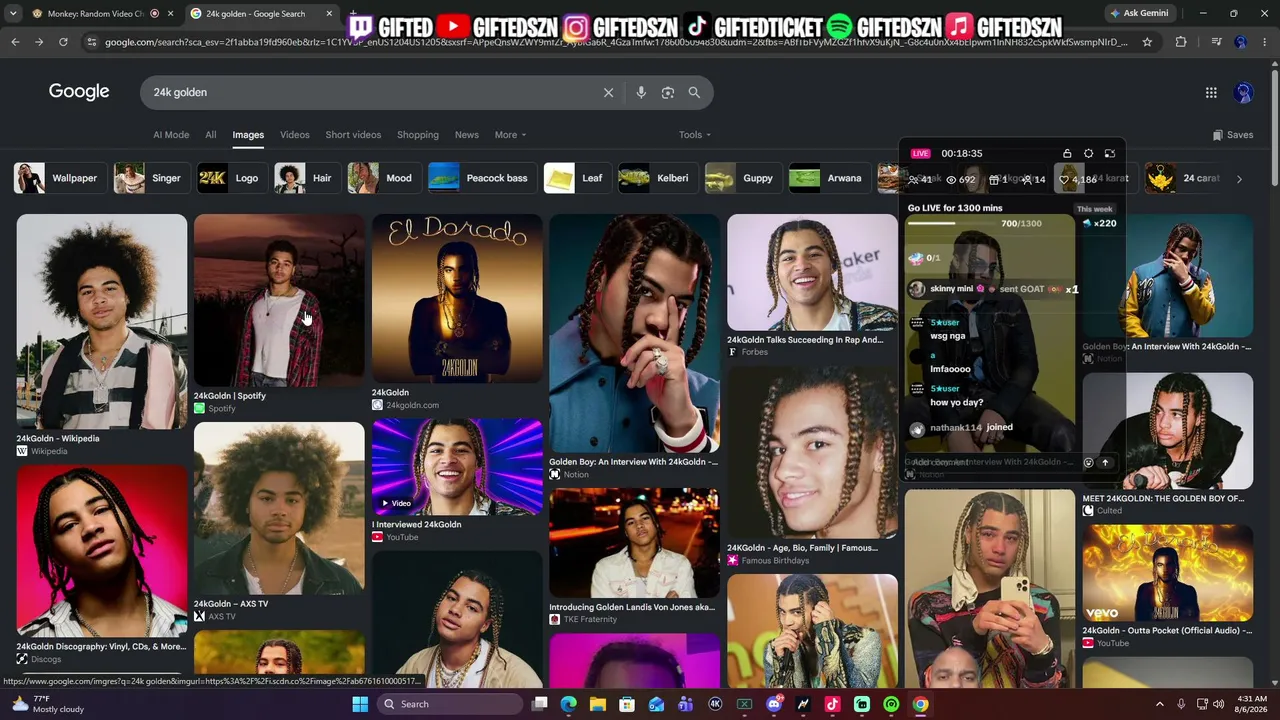Reload the page in Chrome
1280x720 pixels.
[x=63, y=42]
